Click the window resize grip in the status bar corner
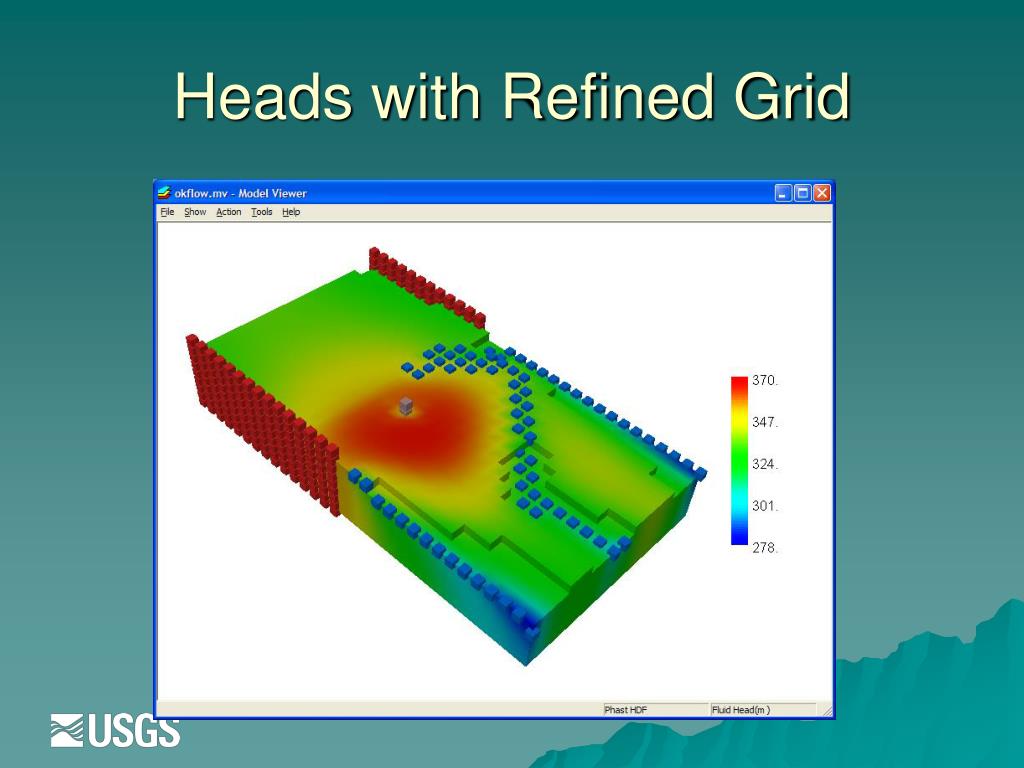This screenshot has width=1024, height=768. click(x=826, y=710)
